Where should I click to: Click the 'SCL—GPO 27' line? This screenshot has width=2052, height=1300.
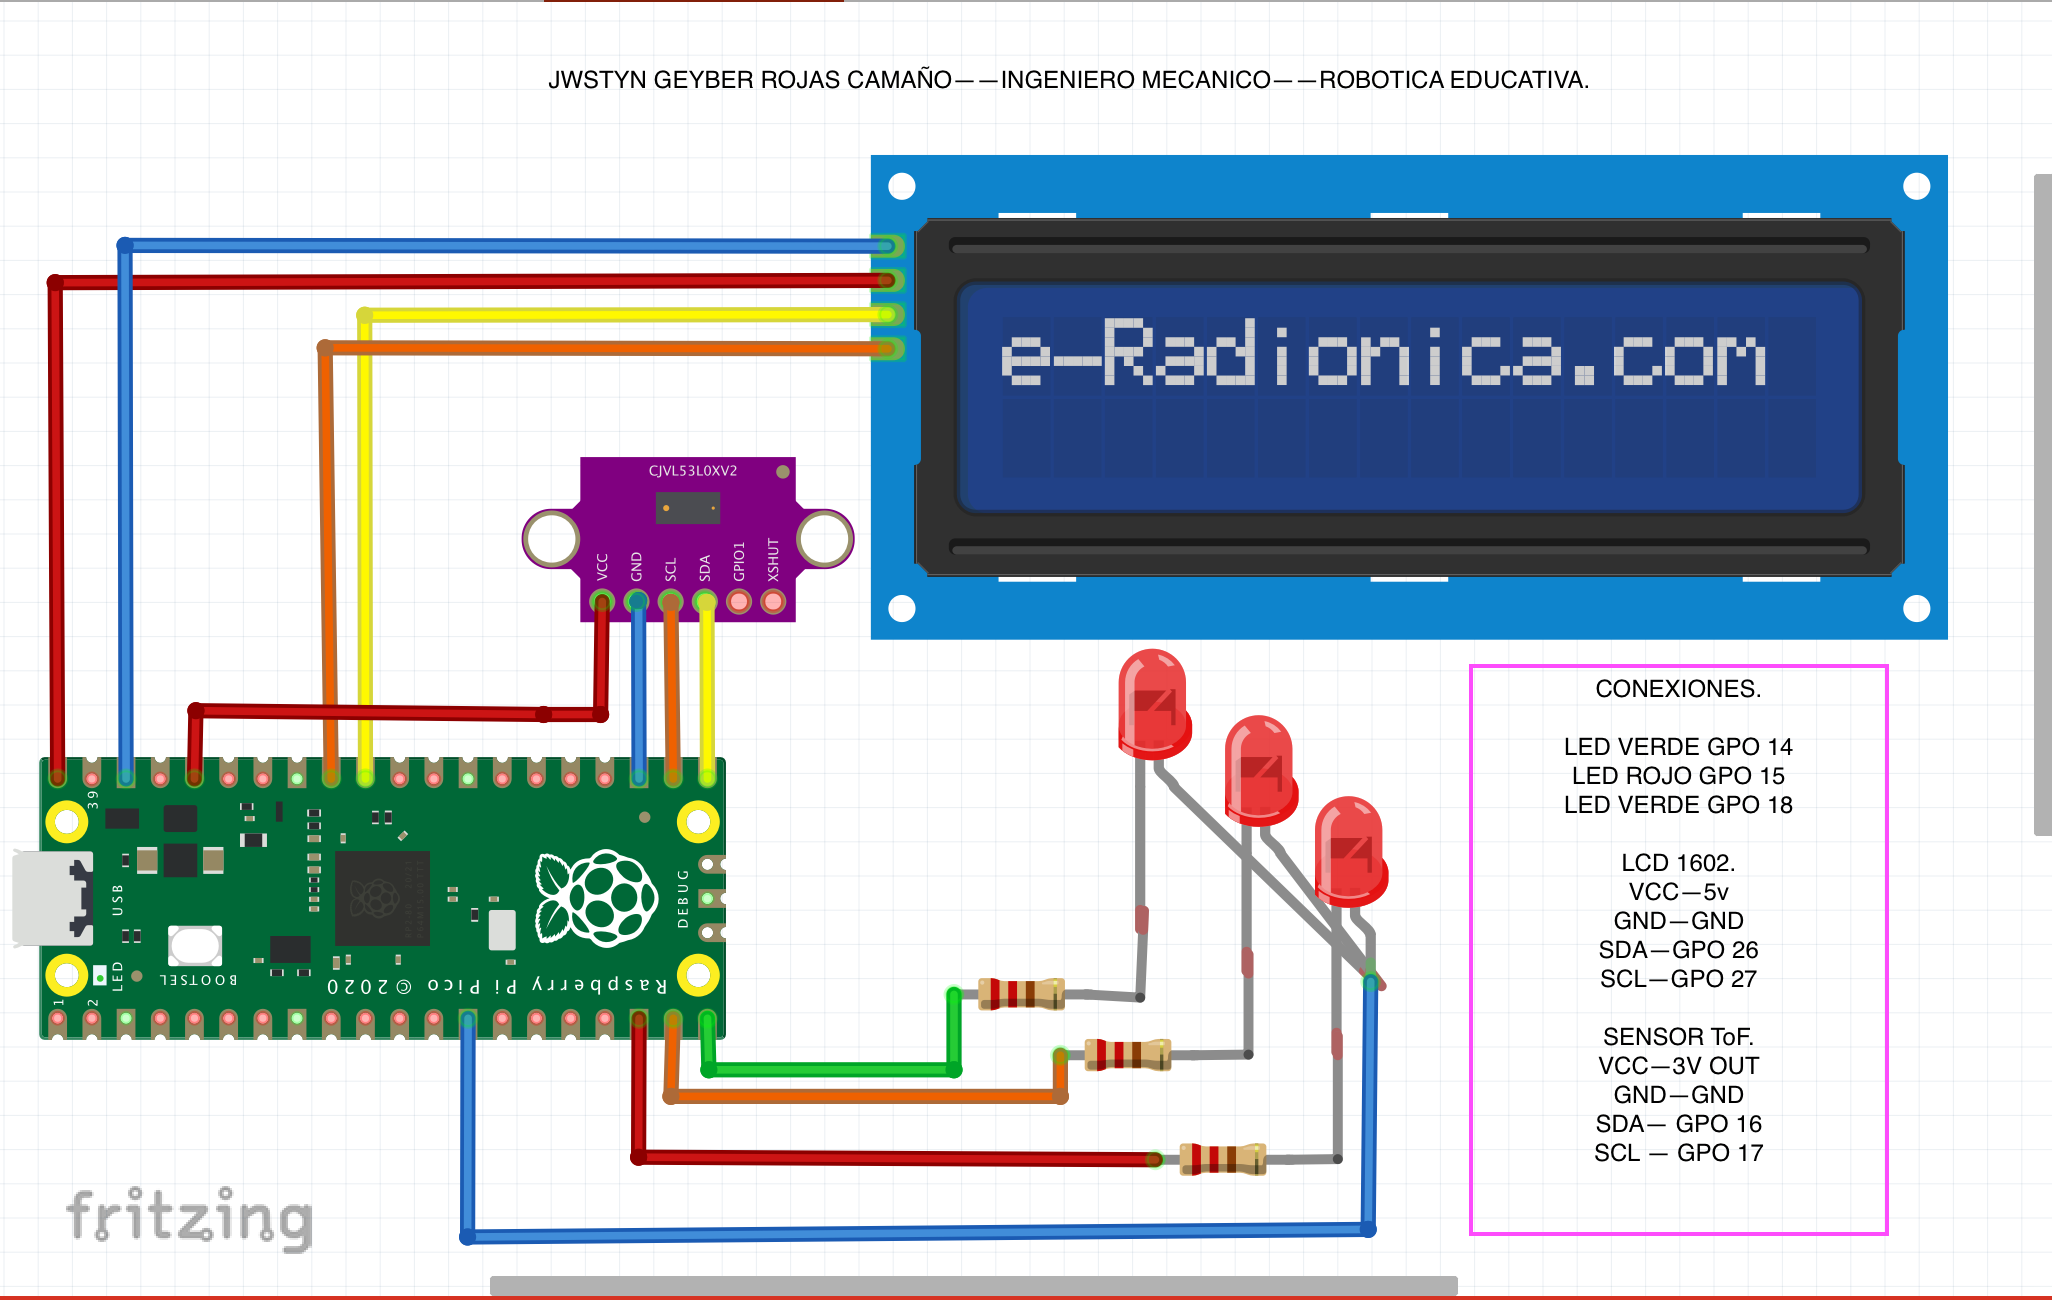point(1678,979)
